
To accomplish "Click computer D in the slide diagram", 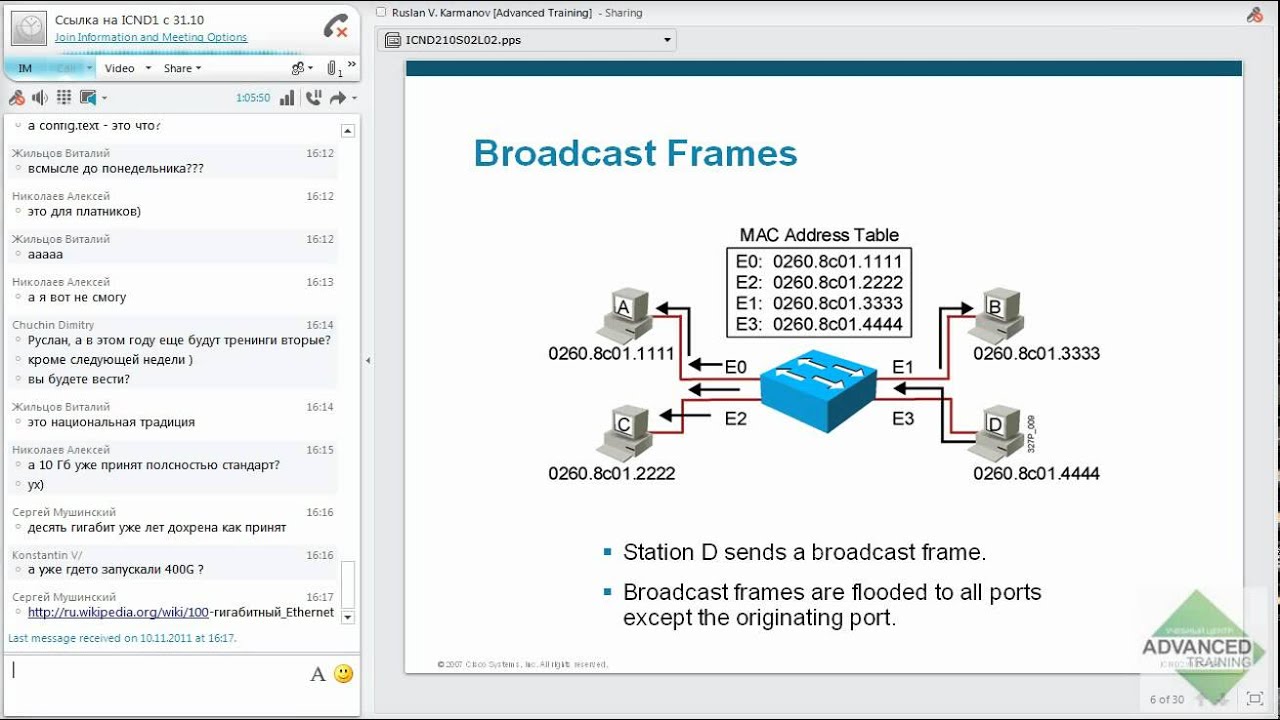I will click(x=995, y=433).
